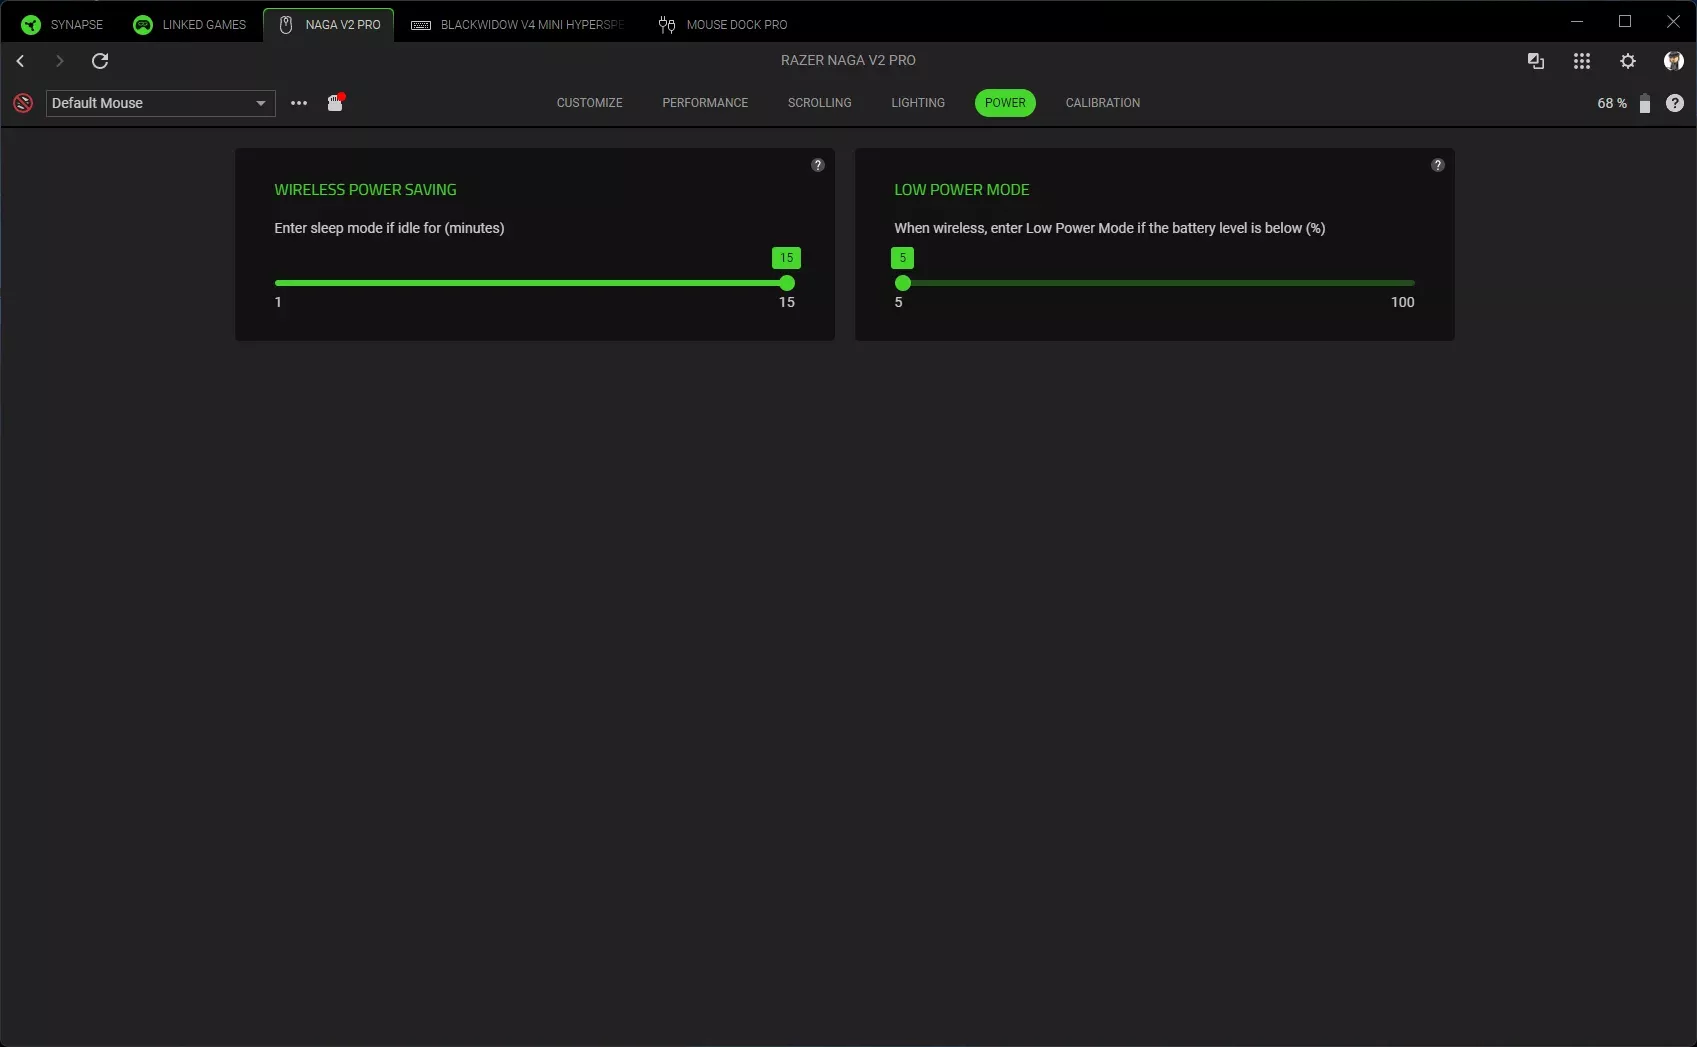Screen dimensions: 1697x1047
Task: Go back using the back arrow
Action: (20, 61)
